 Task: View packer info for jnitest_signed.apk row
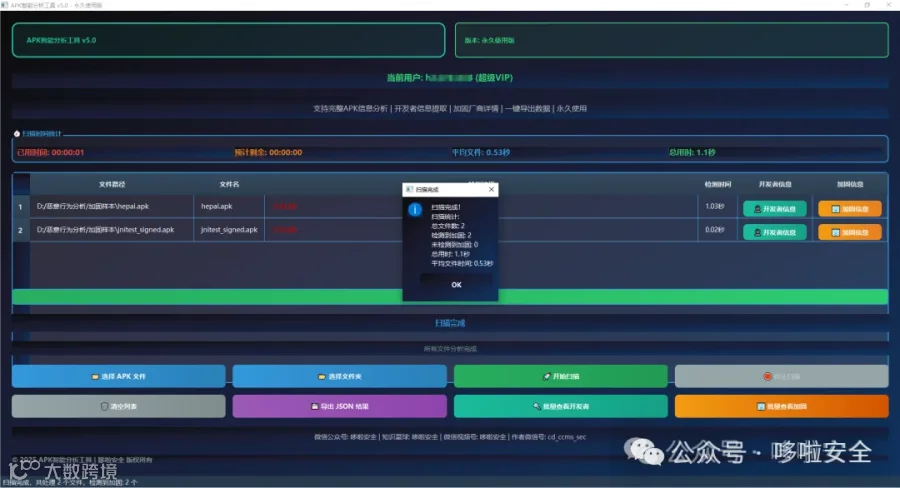849,233
